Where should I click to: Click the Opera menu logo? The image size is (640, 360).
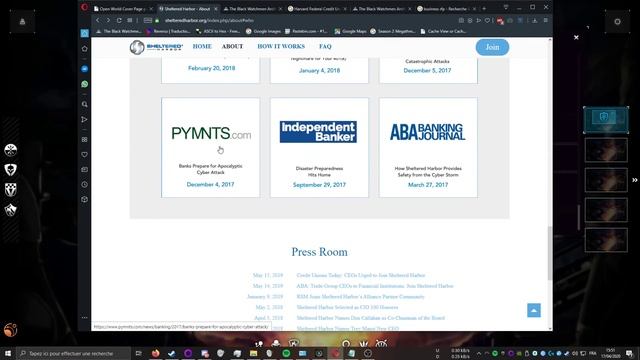[84, 7]
